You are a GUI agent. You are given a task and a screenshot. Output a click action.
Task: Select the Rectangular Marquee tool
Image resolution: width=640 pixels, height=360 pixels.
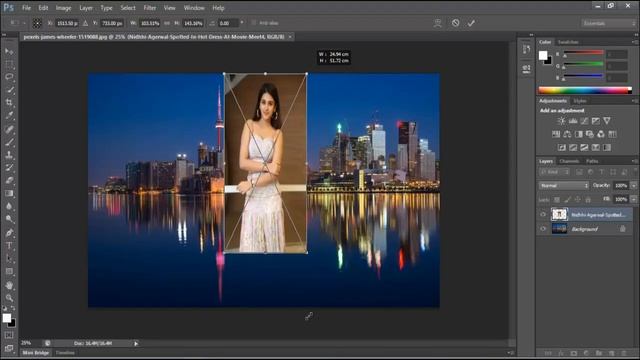[x=9, y=64]
